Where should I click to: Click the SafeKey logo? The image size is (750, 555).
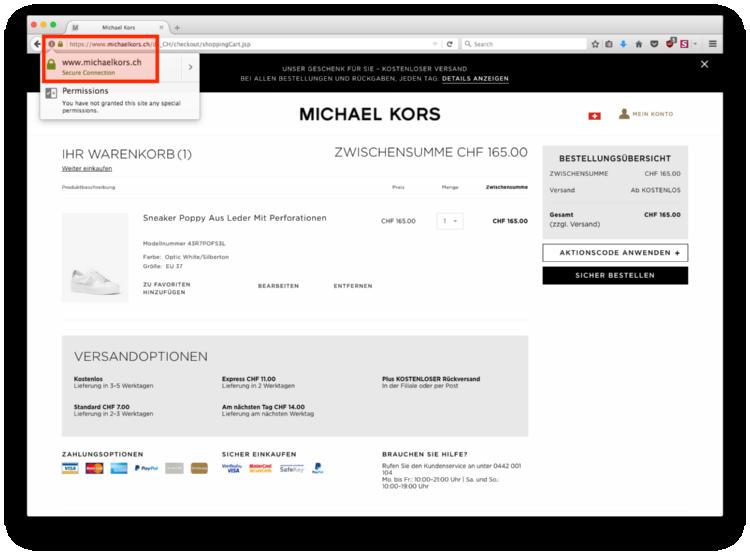click(x=292, y=469)
